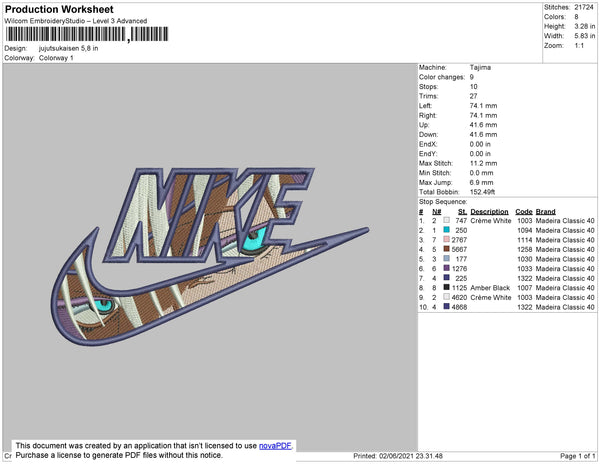600x464 pixels.
Task: Click the barcode below the worksheet title
Action: tap(87, 34)
